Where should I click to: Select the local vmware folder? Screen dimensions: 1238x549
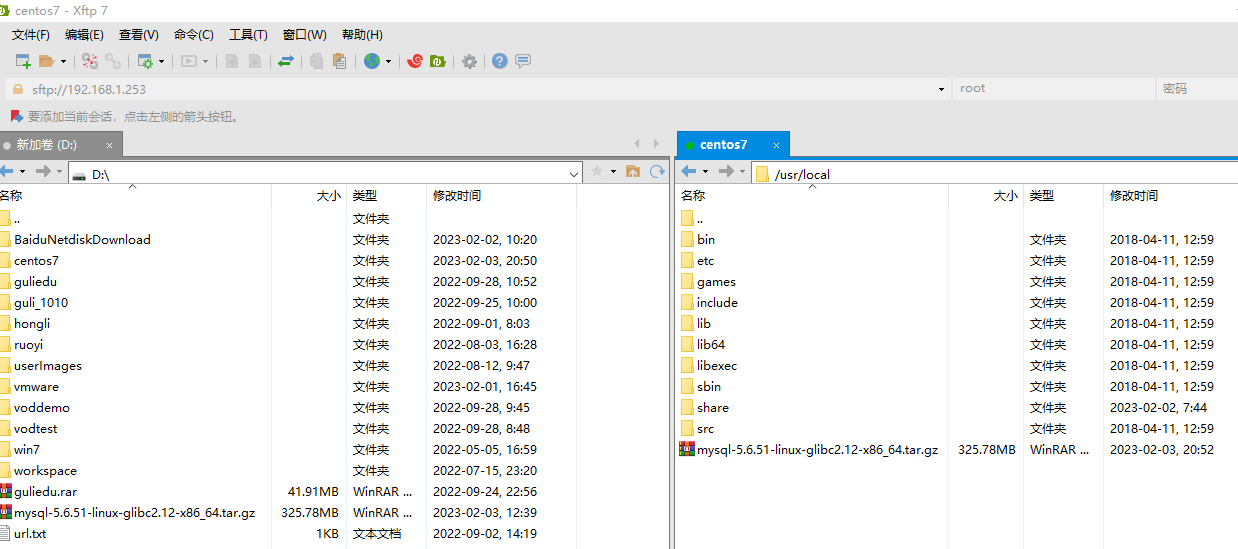(36, 386)
